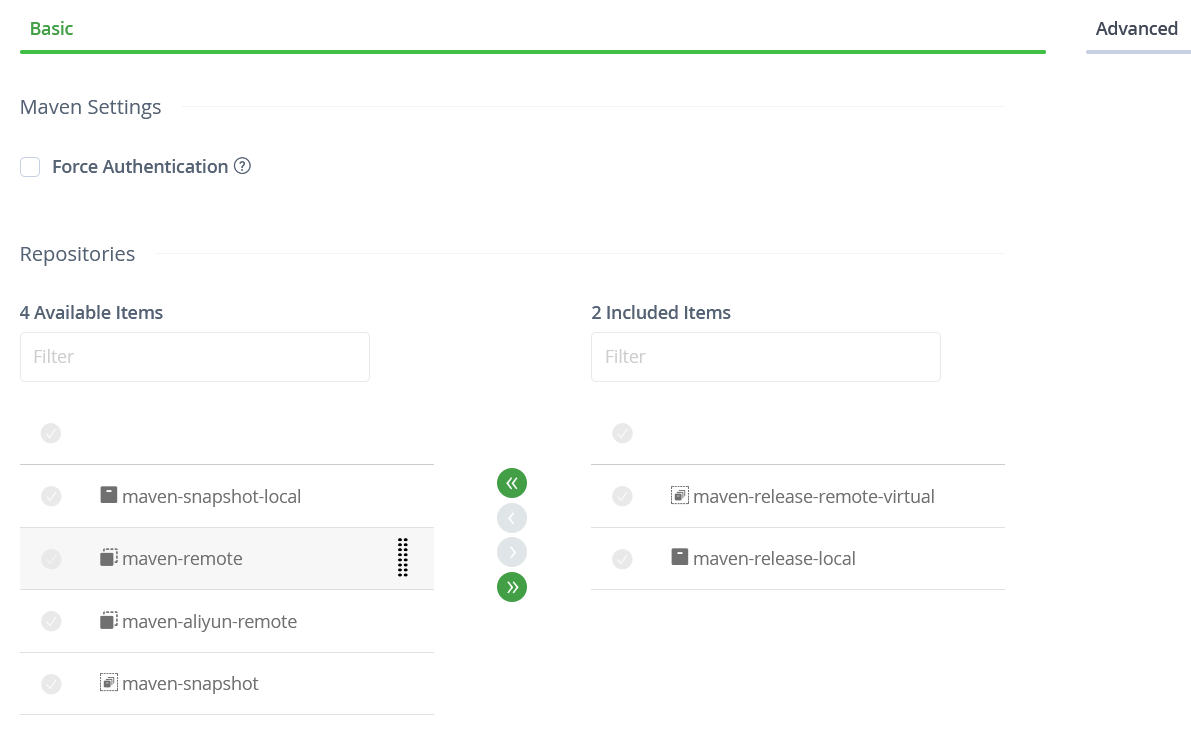
Task: Click the maven-aliyun-remote repository icon
Action: pos(109,621)
